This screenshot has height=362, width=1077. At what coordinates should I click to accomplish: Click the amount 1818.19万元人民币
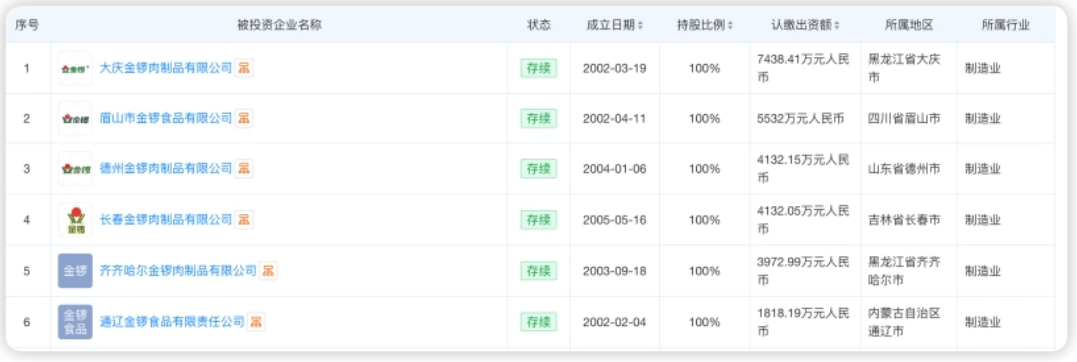pyautogui.click(x=804, y=321)
